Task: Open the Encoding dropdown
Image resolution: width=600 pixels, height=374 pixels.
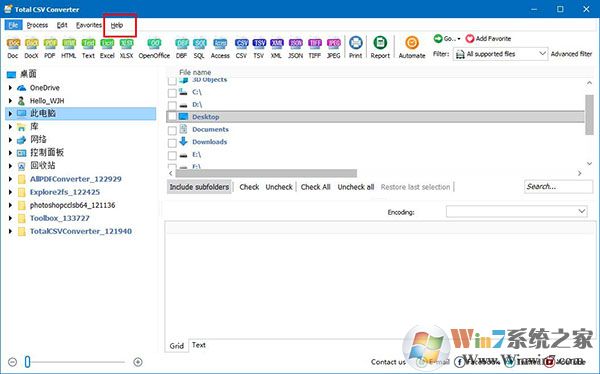Action: click(x=516, y=211)
